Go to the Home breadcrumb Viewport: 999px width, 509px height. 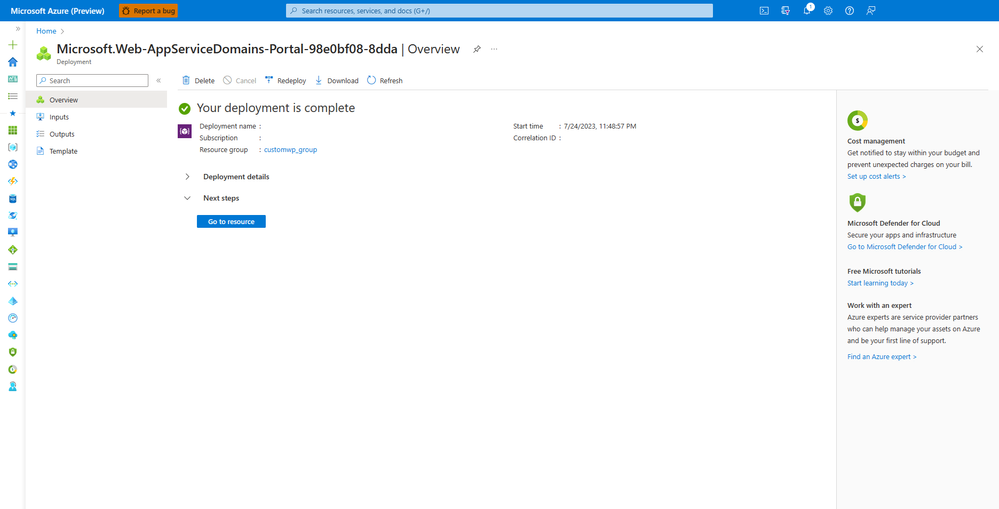46,31
